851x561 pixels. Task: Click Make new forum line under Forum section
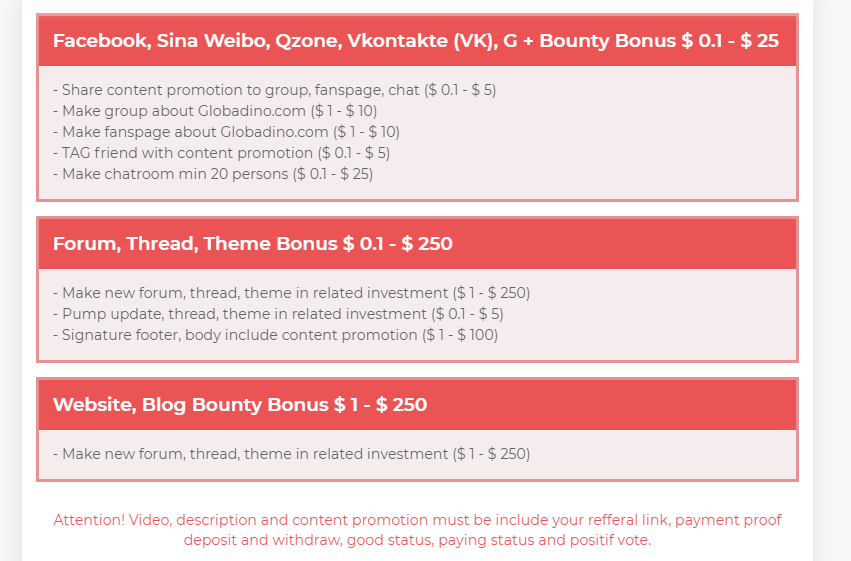pos(291,293)
